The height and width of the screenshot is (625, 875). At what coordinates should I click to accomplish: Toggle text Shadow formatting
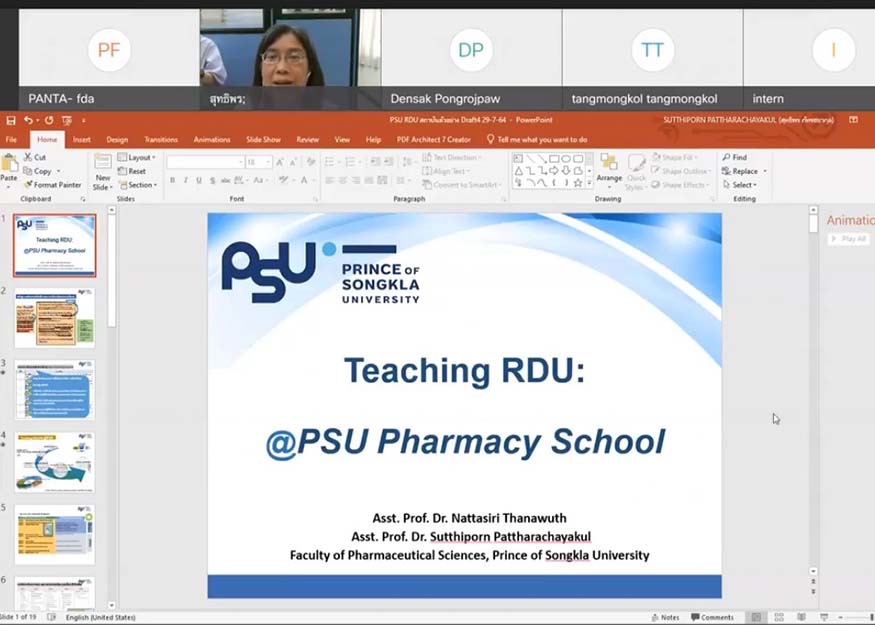click(x=213, y=180)
